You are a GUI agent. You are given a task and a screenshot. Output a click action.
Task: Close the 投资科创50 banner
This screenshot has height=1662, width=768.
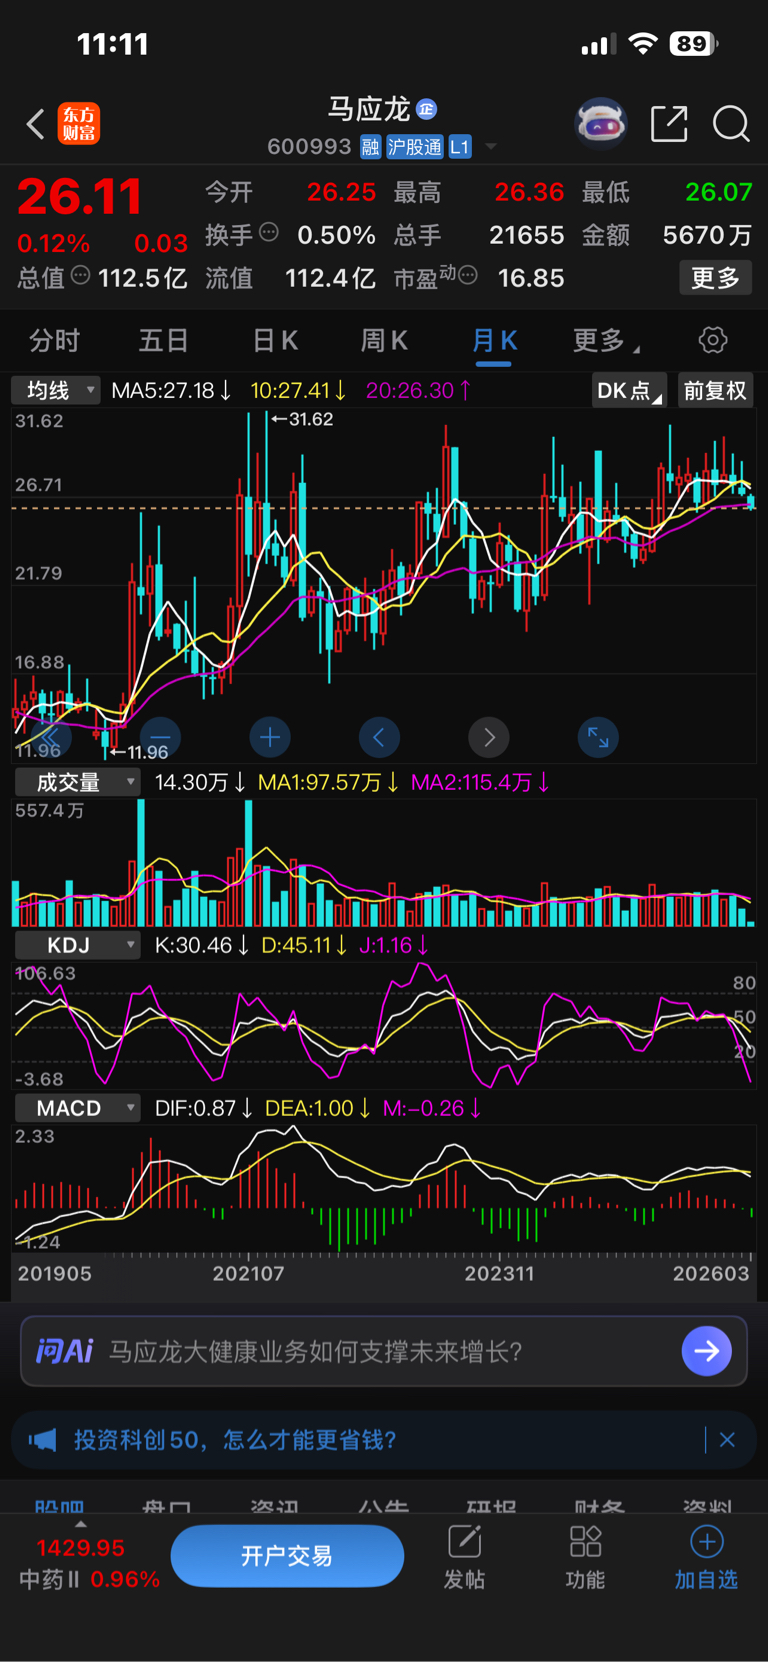coord(727,1440)
